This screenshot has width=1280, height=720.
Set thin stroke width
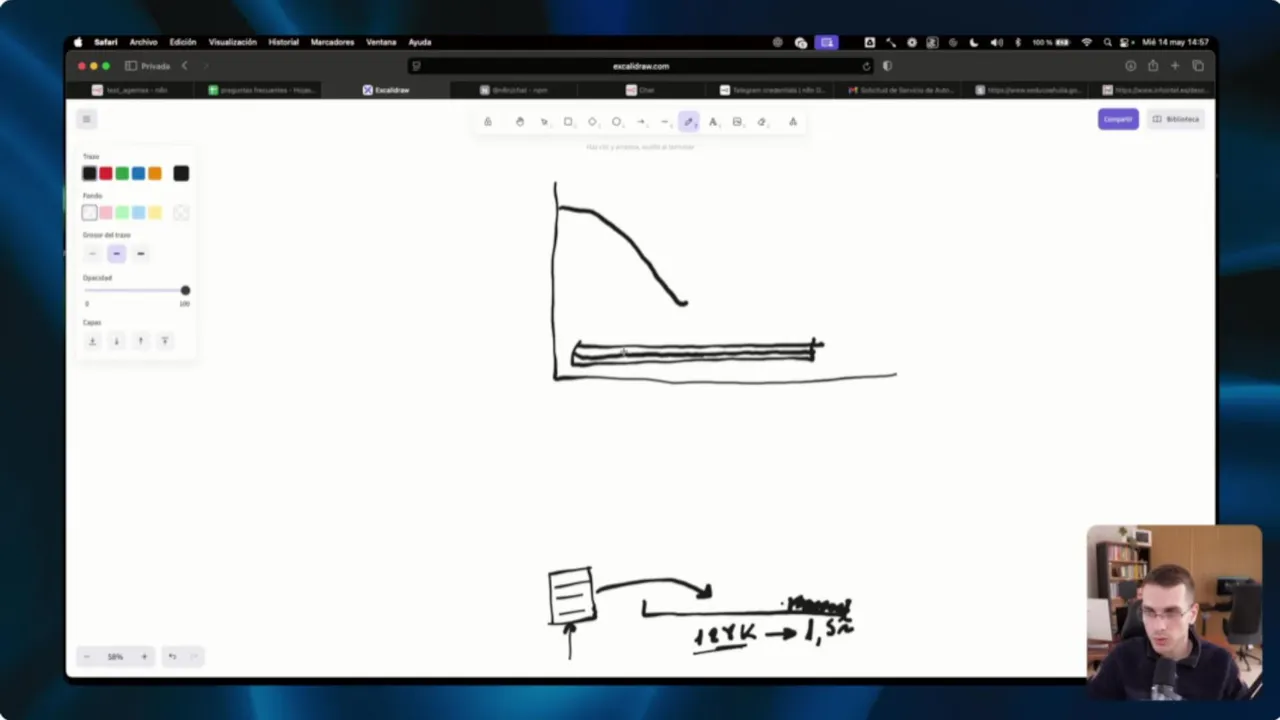pyautogui.click(x=92, y=254)
